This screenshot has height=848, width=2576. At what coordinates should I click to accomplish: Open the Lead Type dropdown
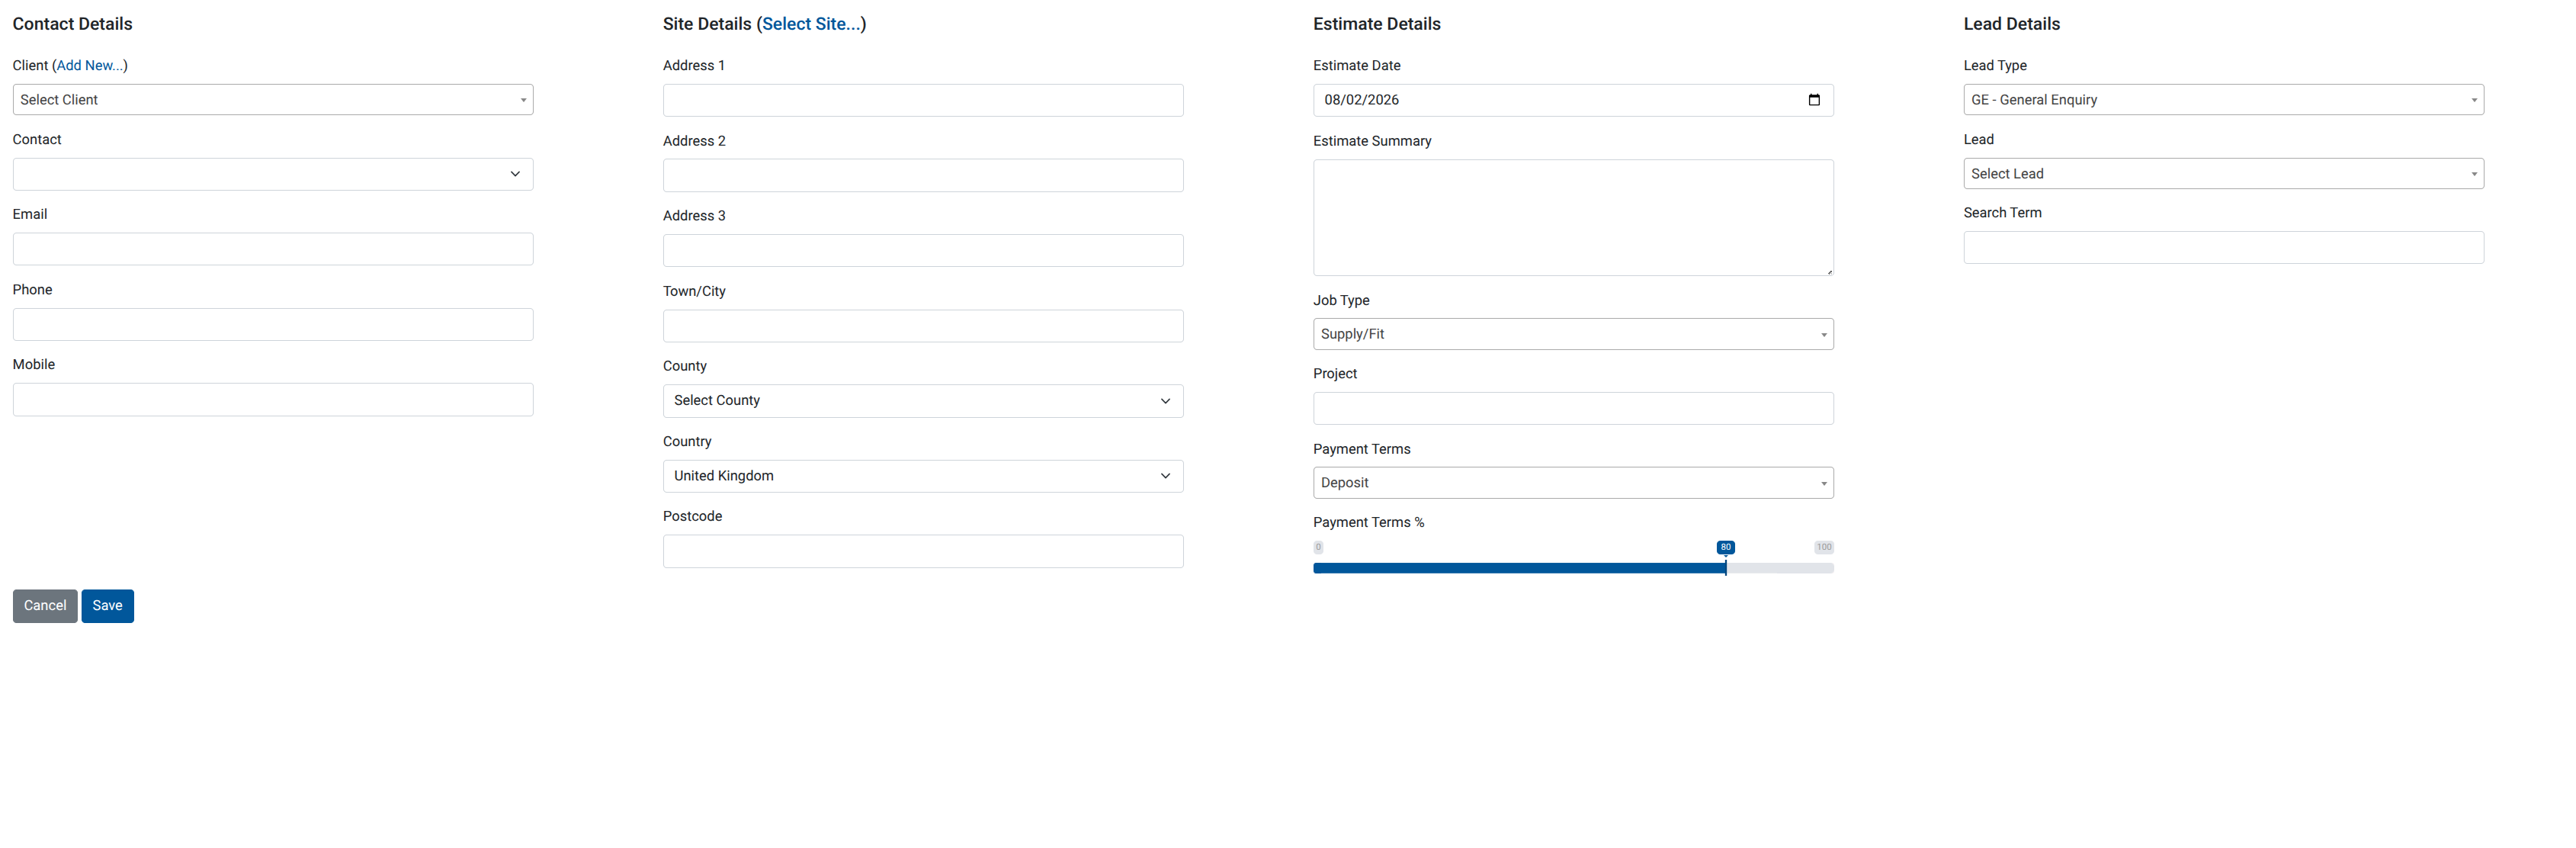pos(2222,100)
